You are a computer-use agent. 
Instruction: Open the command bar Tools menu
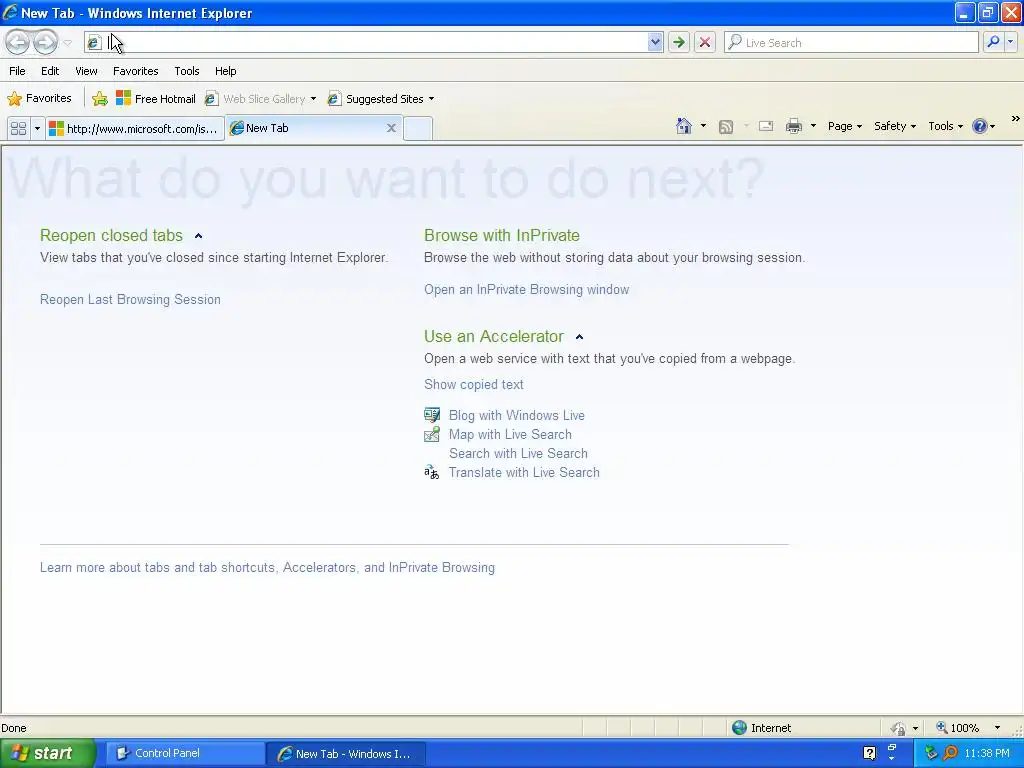coord(946,126)
